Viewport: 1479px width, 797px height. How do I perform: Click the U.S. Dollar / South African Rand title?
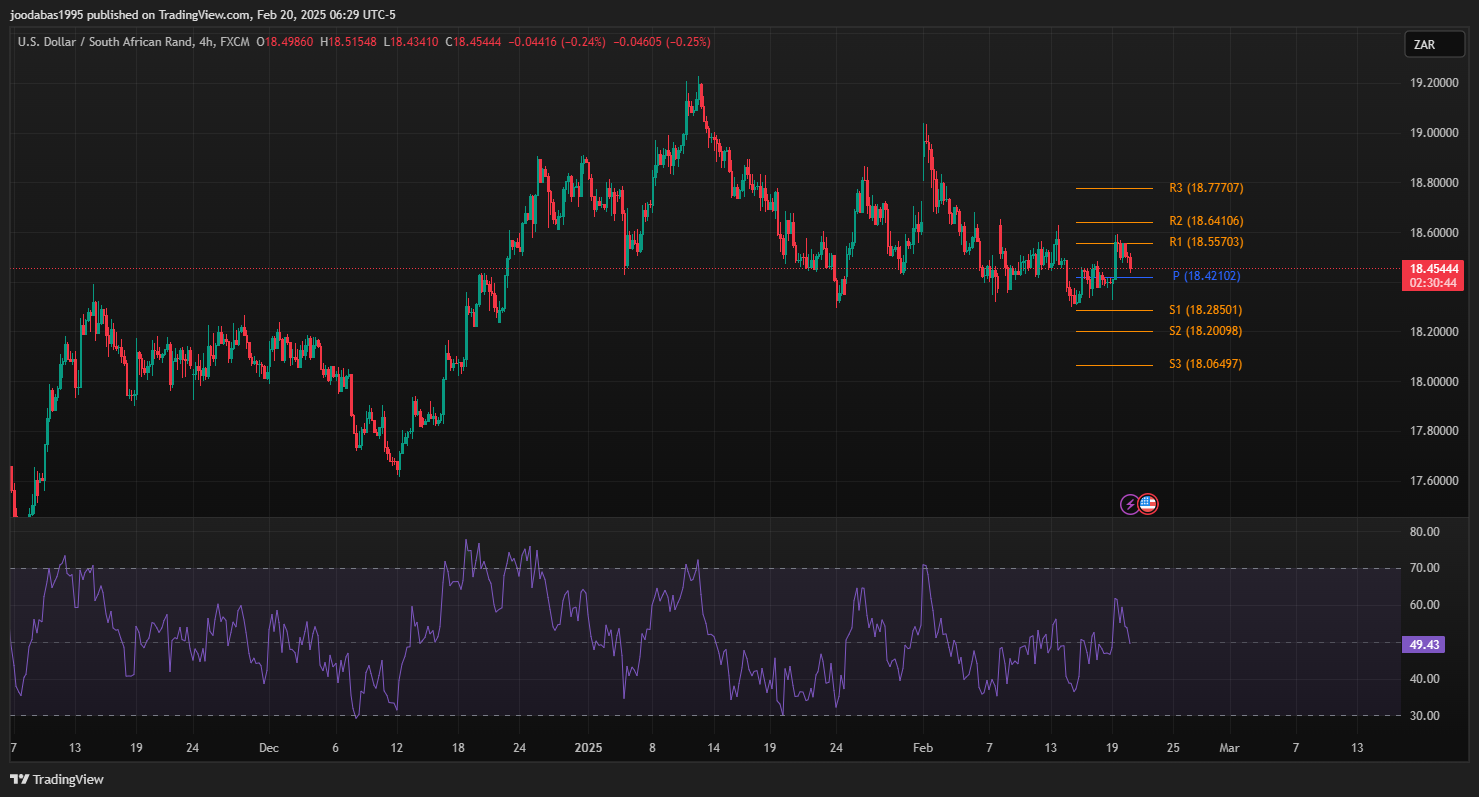click(105, 42)
